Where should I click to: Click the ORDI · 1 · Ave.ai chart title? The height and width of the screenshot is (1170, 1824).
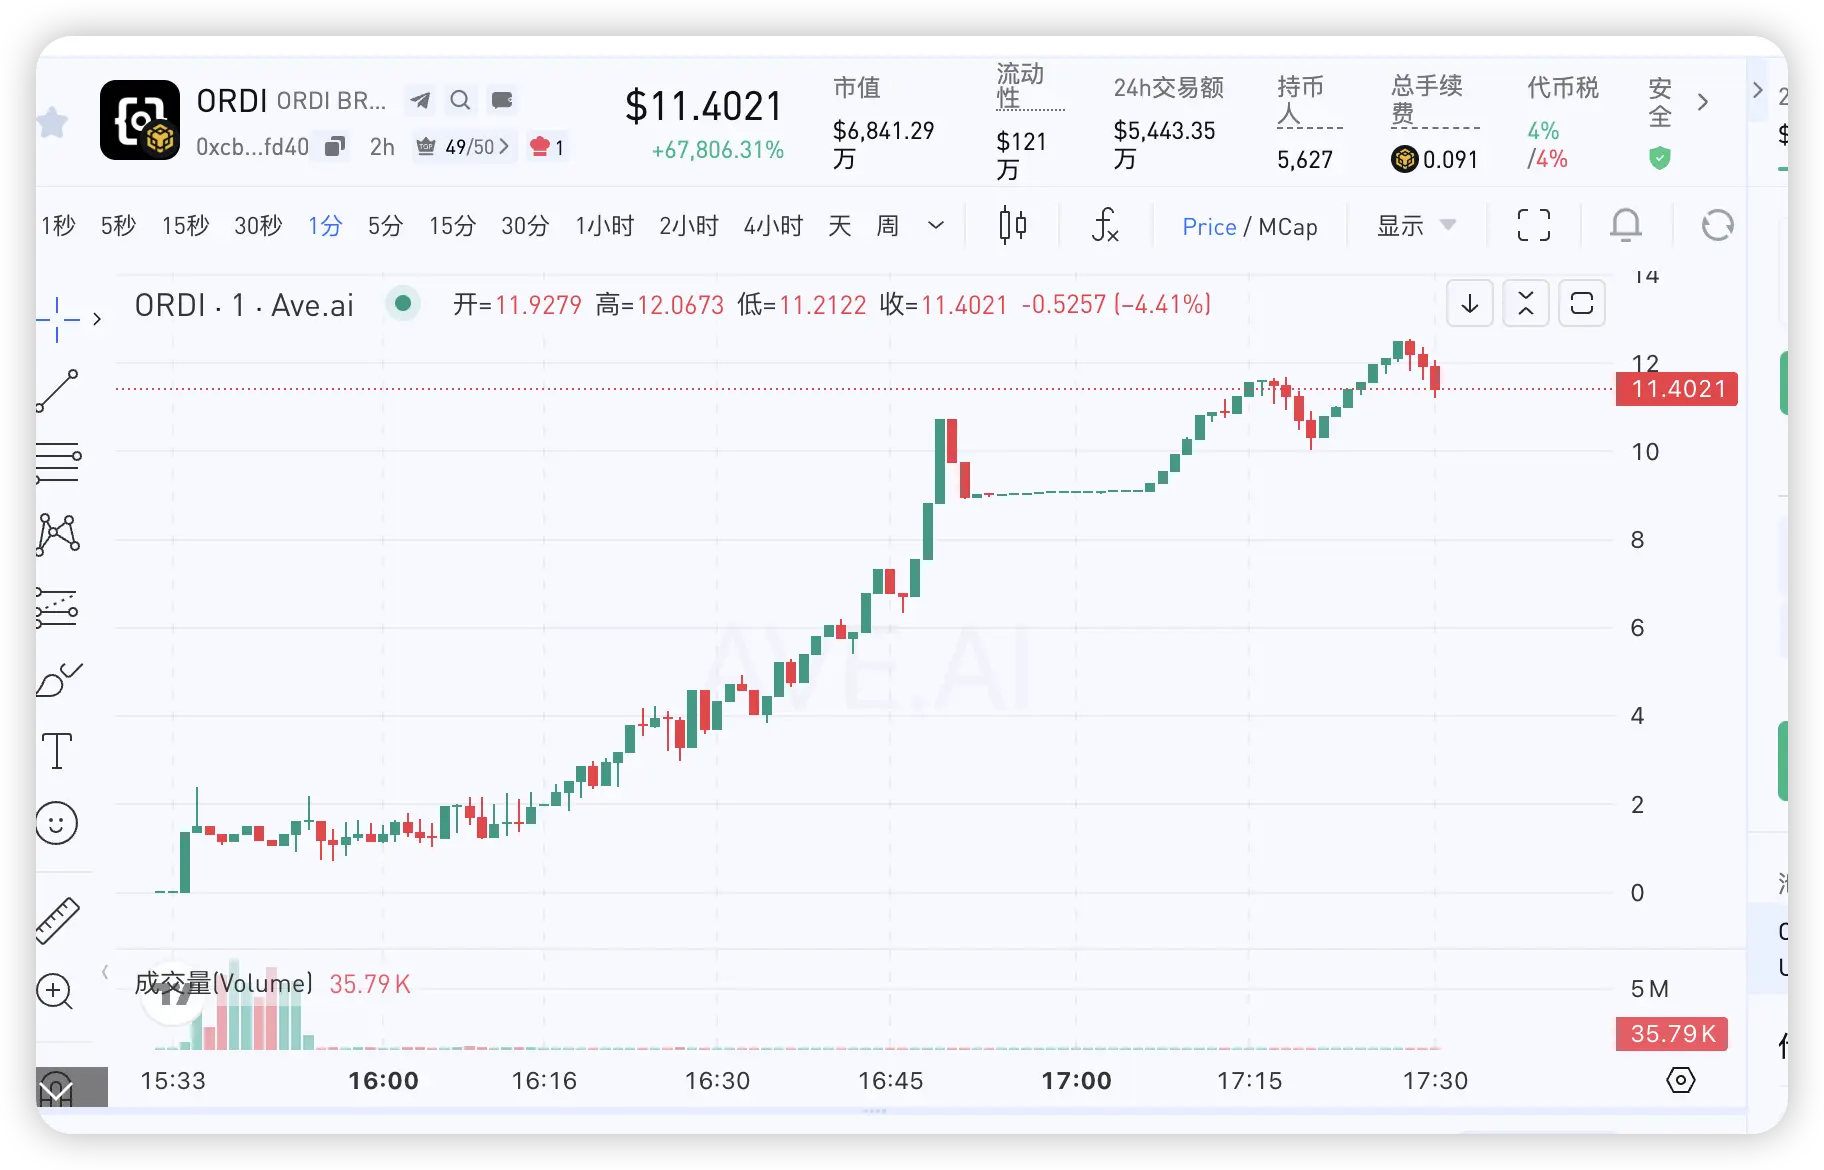click(x=244, y=305)
